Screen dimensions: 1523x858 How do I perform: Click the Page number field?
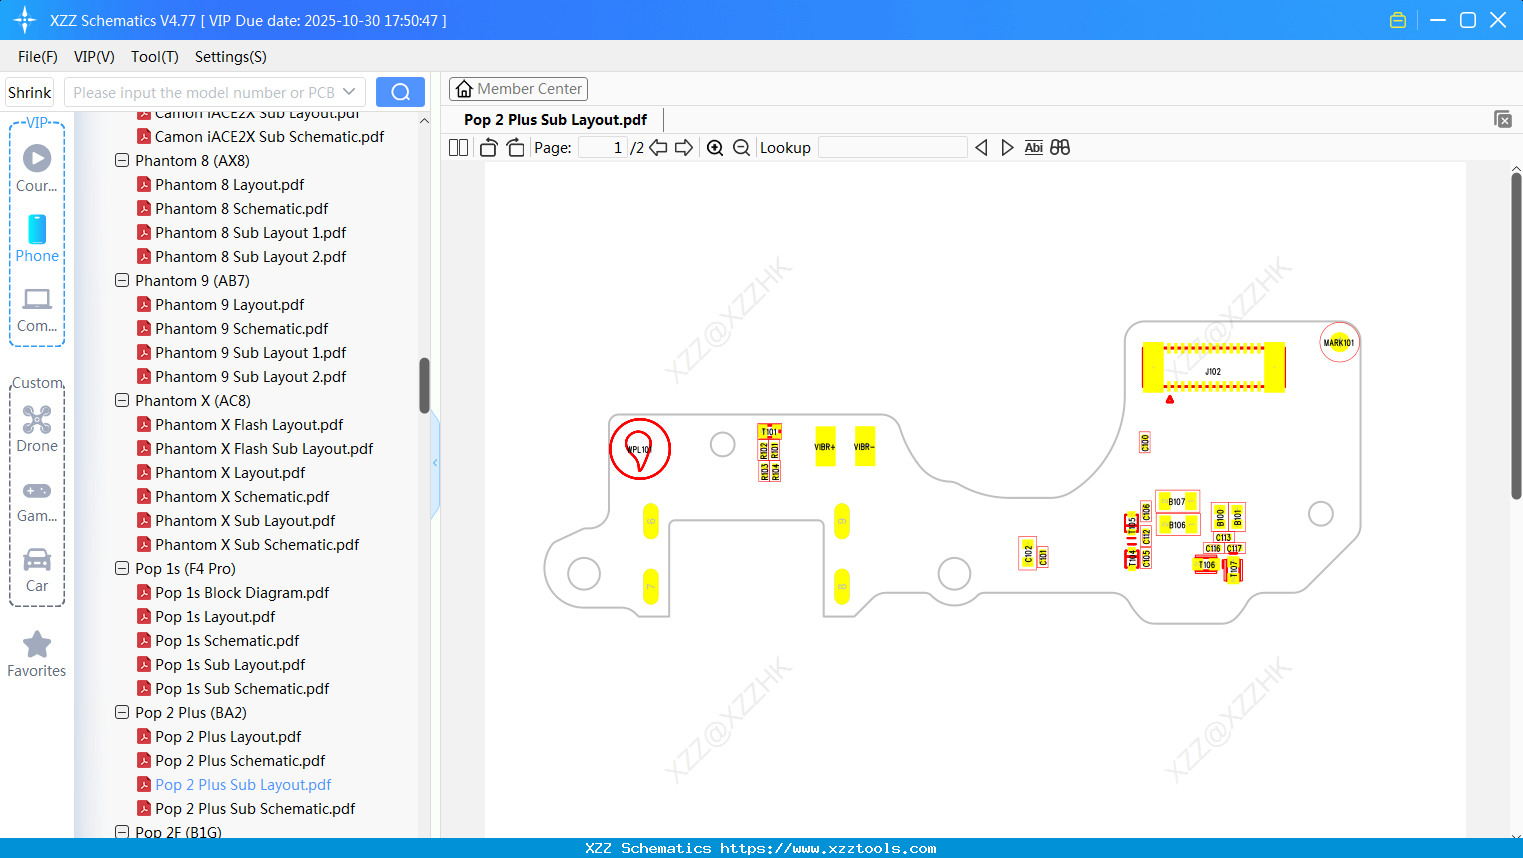click(602, 147)
